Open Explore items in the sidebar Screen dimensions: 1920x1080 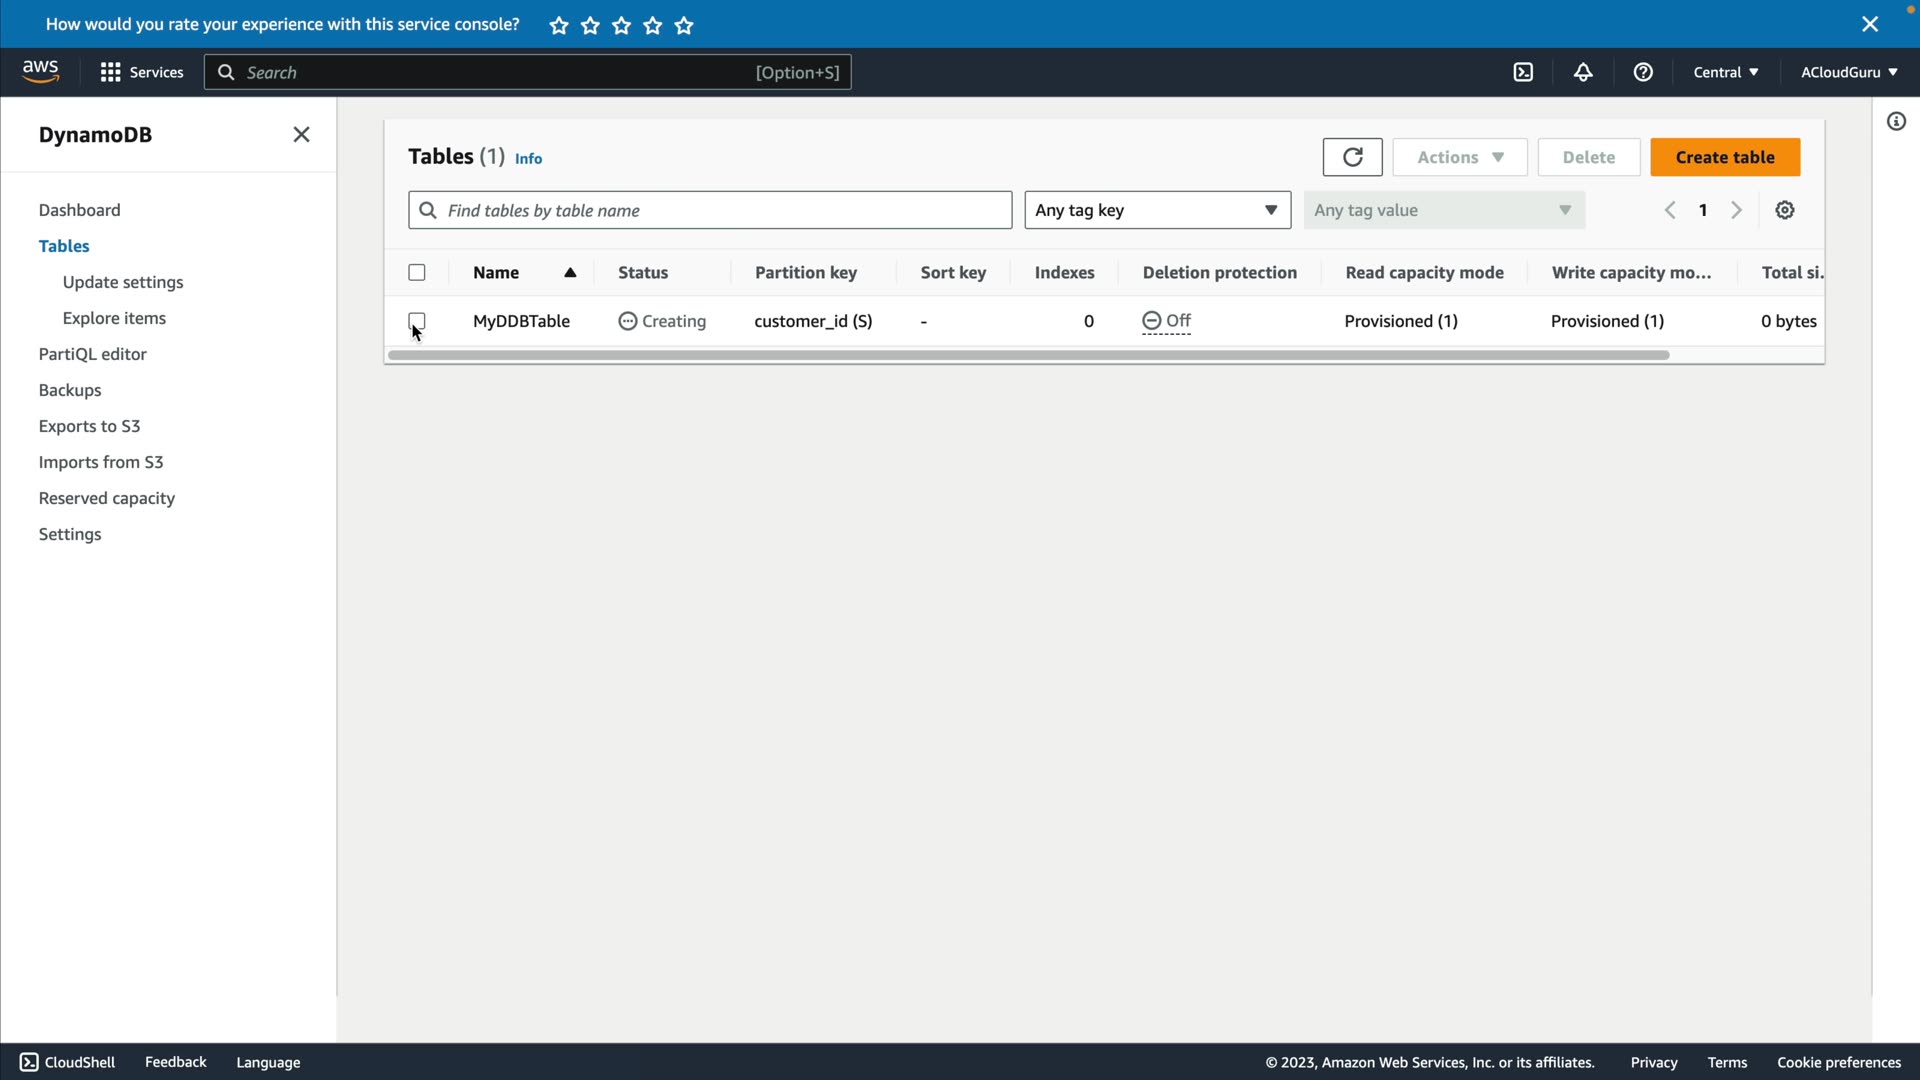pyautogui.click(x=114, y=318)
